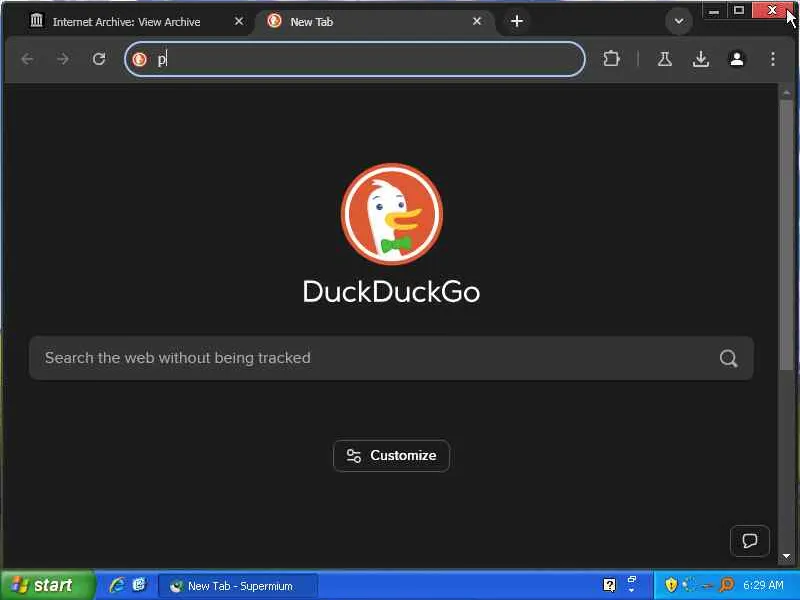Open the Customize button
The width and height of the screenshot is (800, 600).
[x=391, y=456]
